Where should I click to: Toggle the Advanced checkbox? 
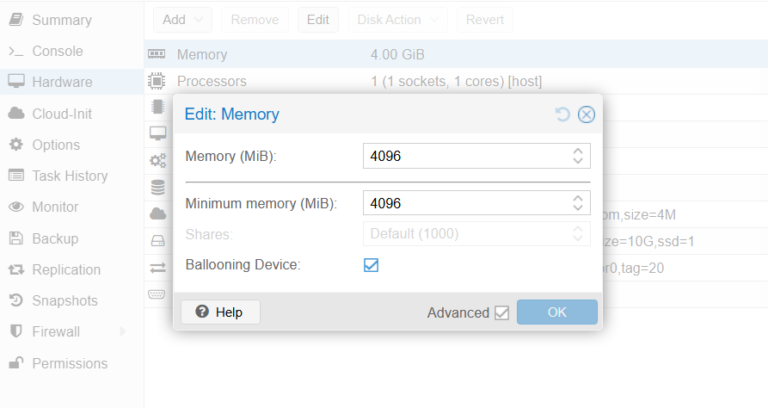pos(502,313)
